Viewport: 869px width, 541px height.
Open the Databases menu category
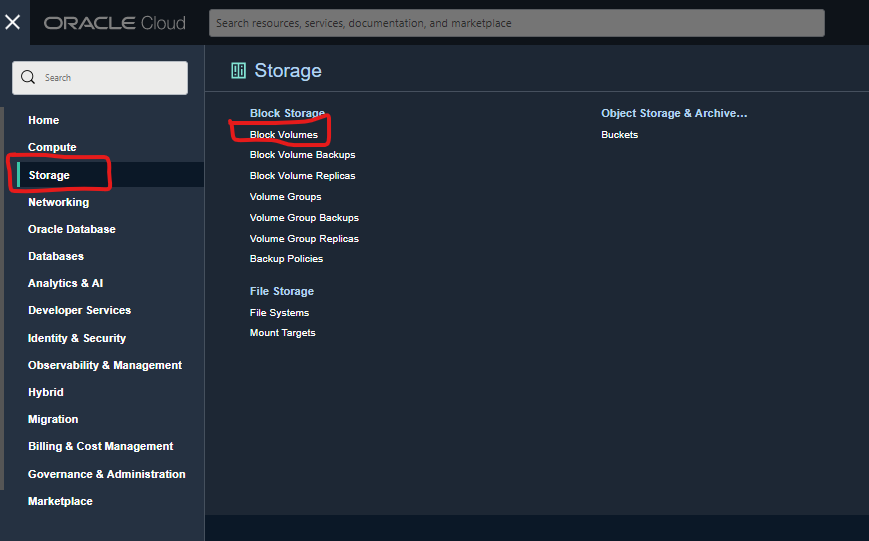click(56, 257)
